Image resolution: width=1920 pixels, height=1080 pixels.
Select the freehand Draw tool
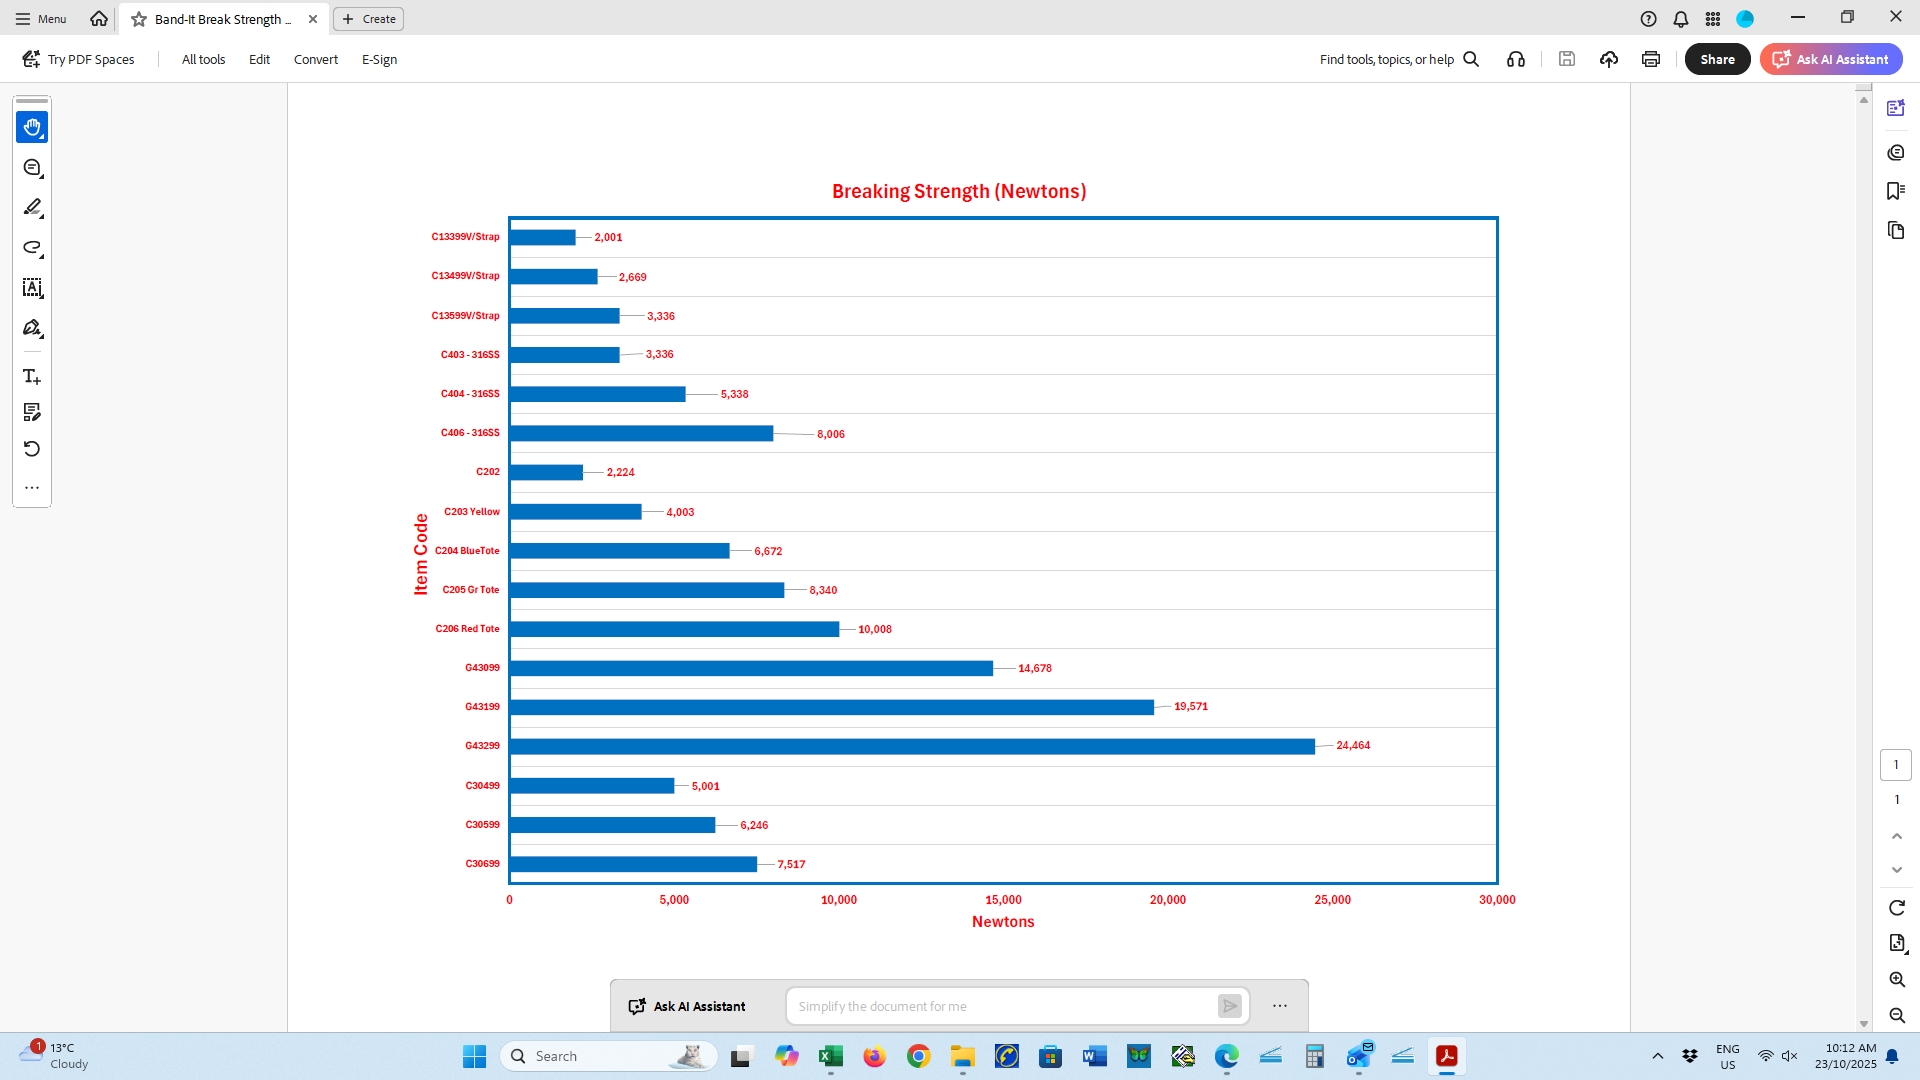point(32,249)
